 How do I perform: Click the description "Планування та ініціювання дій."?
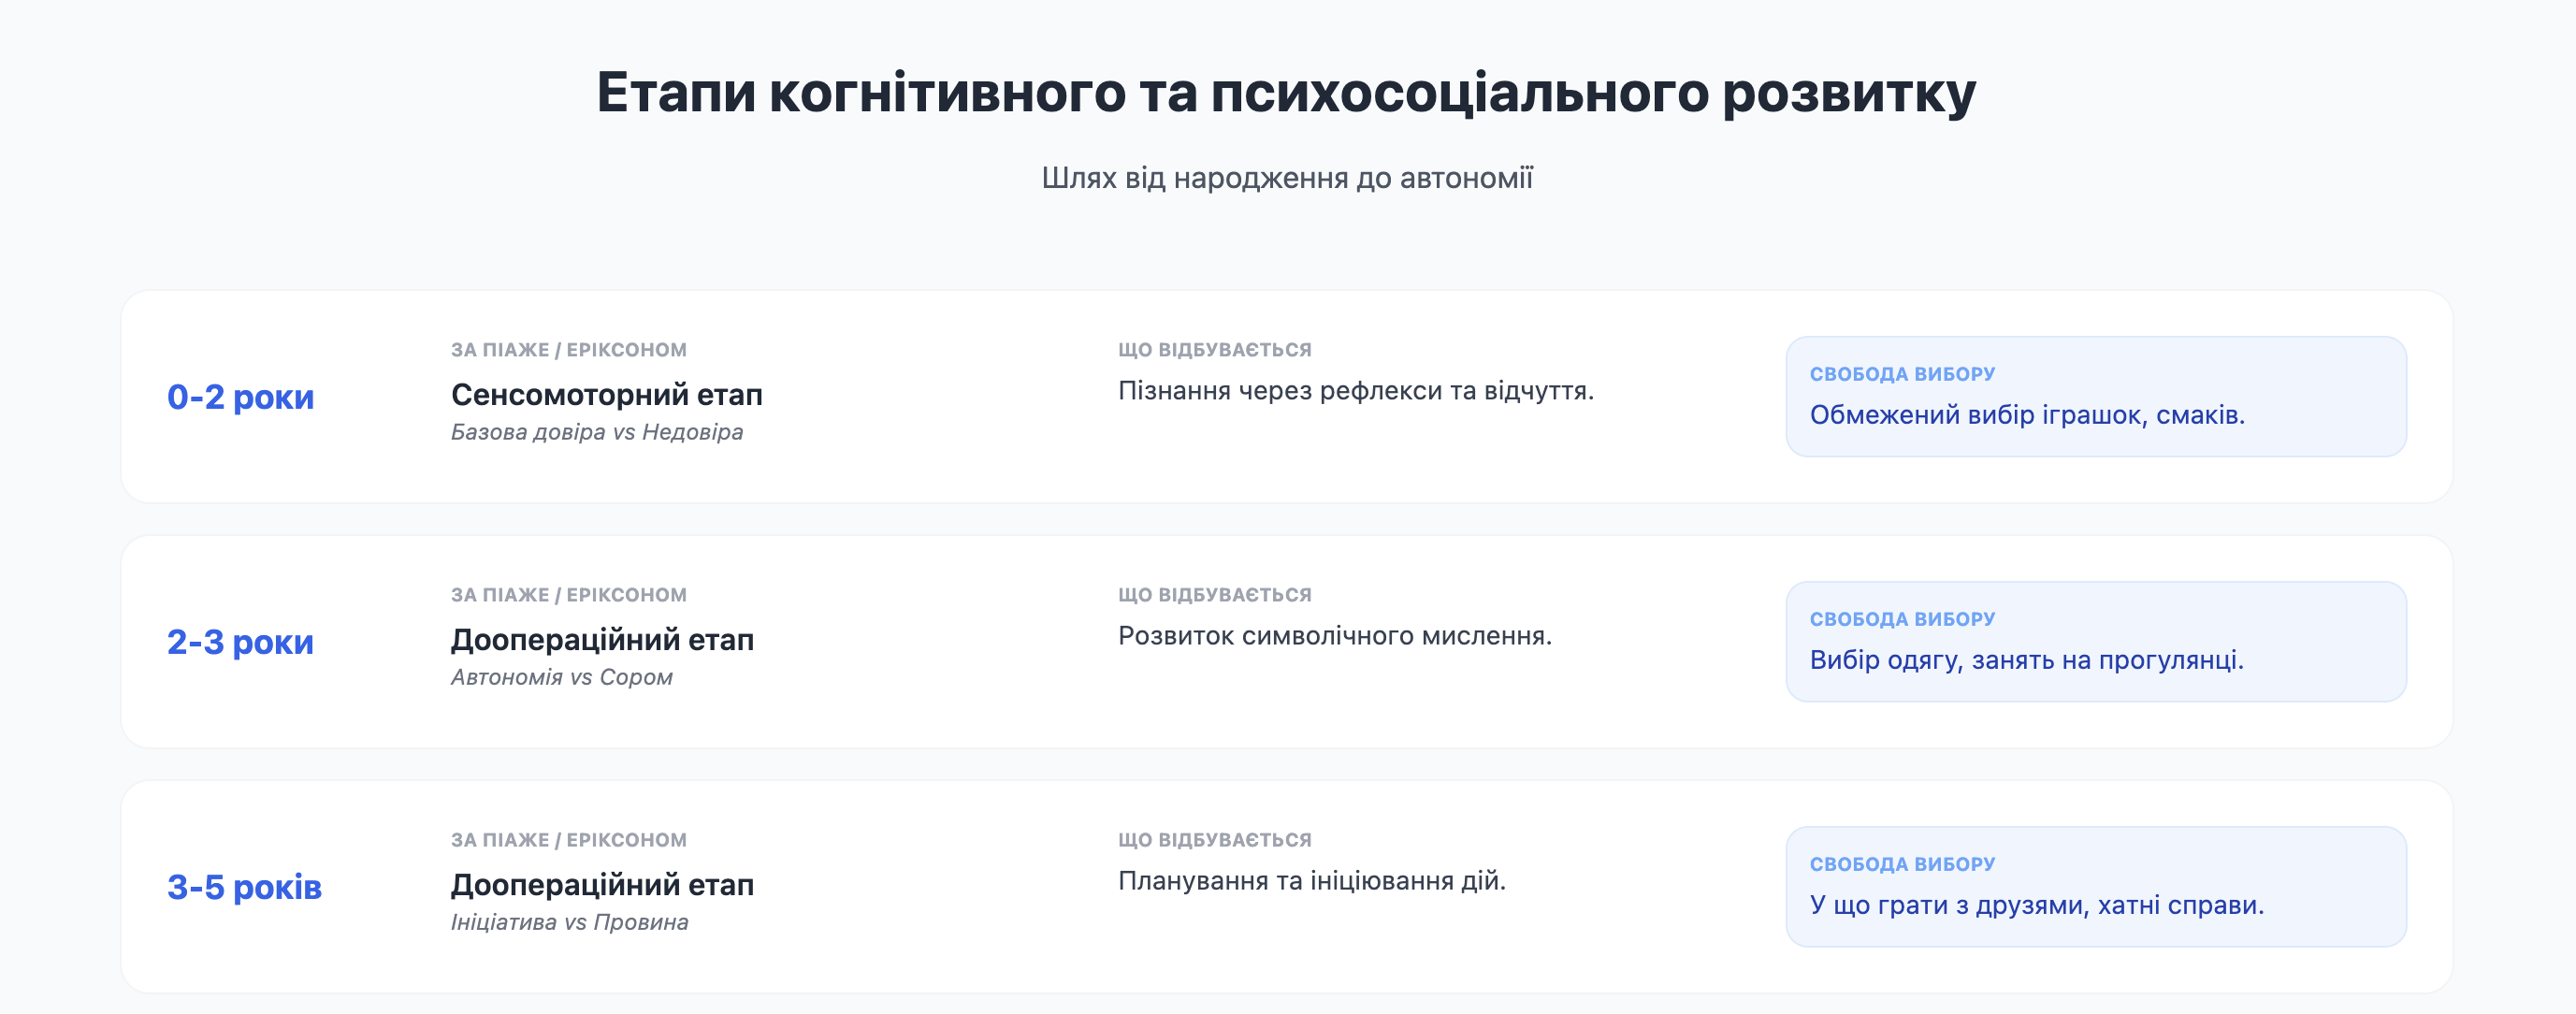(1311, 880)
